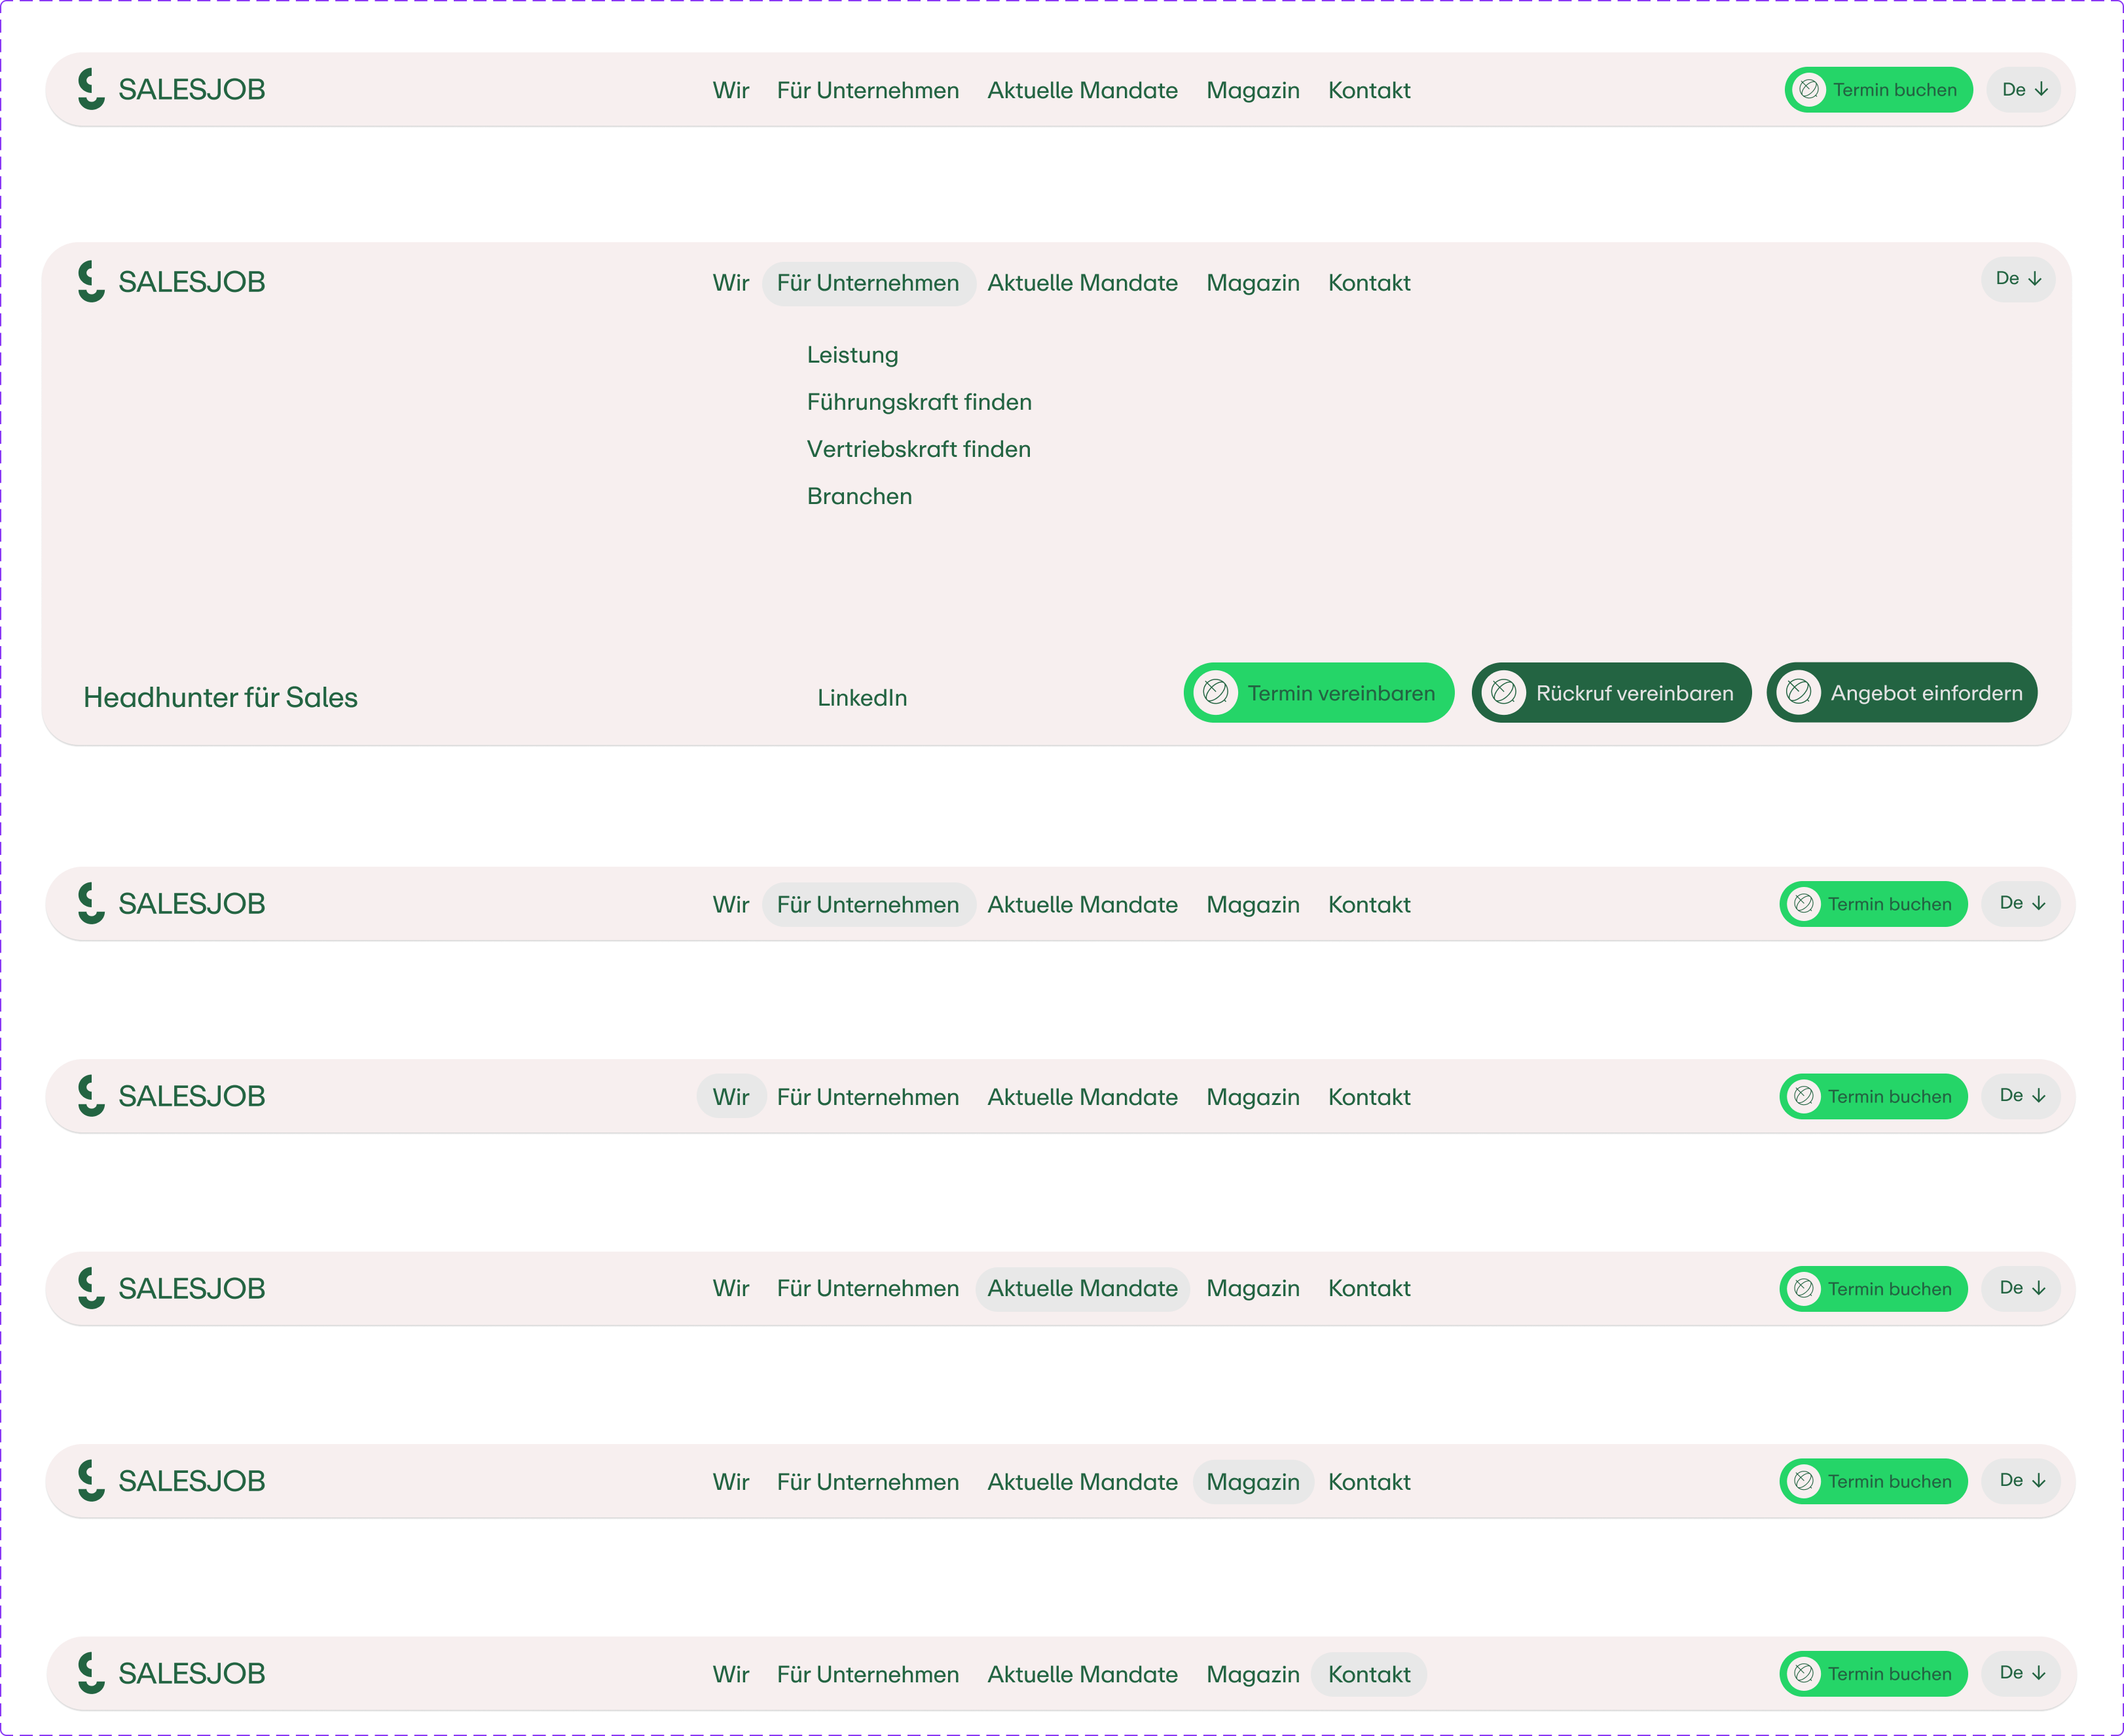The image size is (2124, 1736).
Task: Click SALESJOB logo in navbar with Aktuelle Mandate highlighted
Action: pos(171,1288)
